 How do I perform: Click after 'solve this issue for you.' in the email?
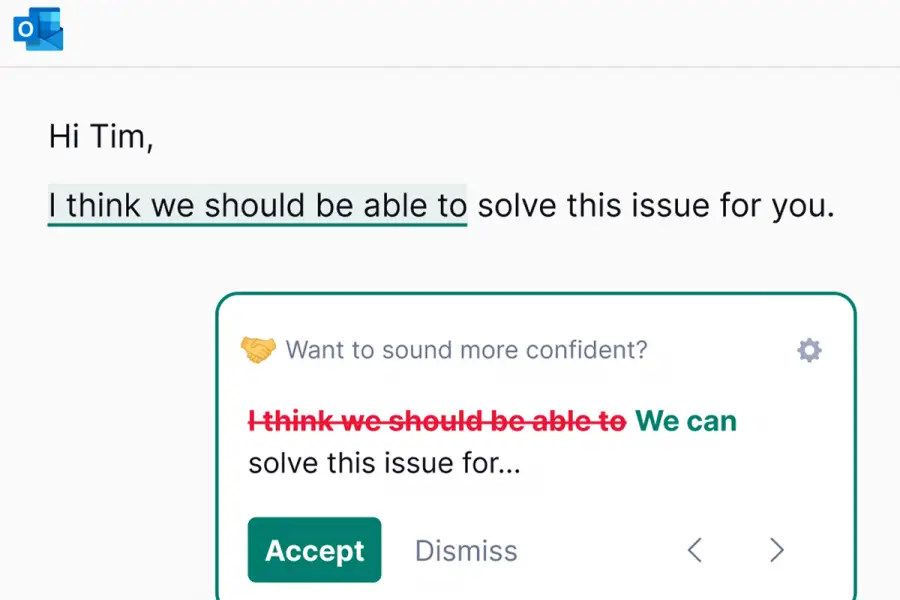[x=838, y=205]
